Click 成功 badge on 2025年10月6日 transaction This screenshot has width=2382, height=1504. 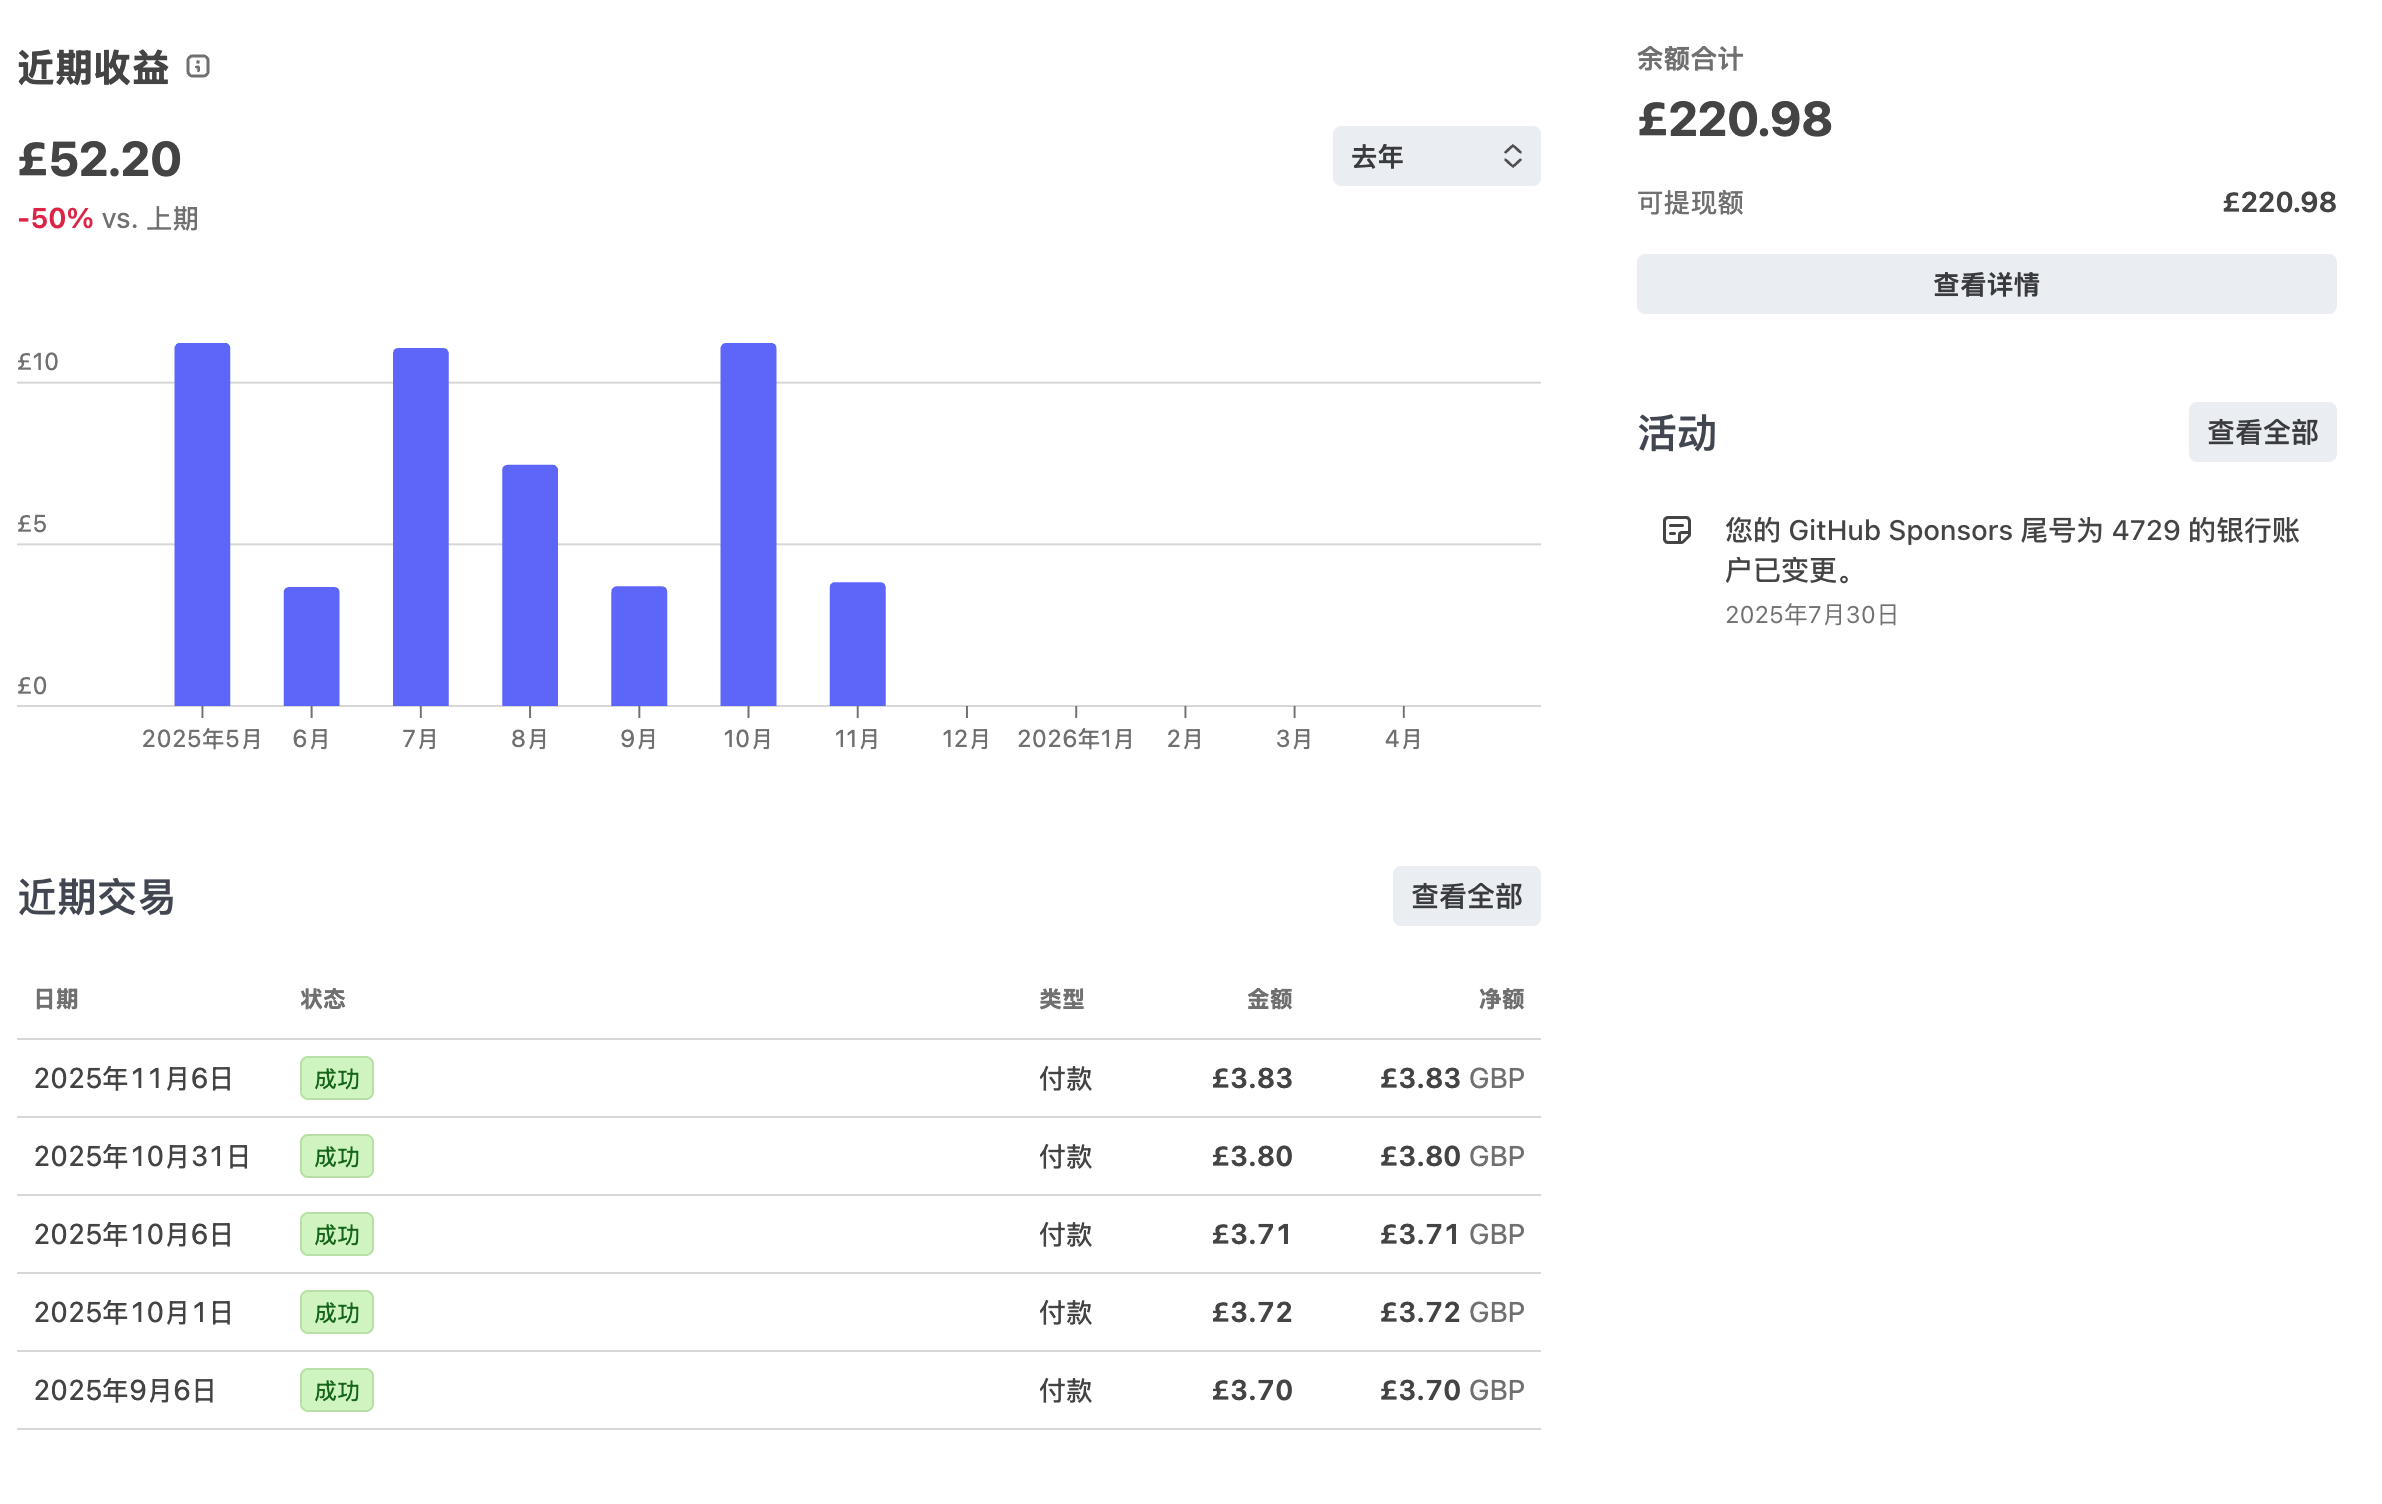pyautogui.click(x=336, y=1235)
